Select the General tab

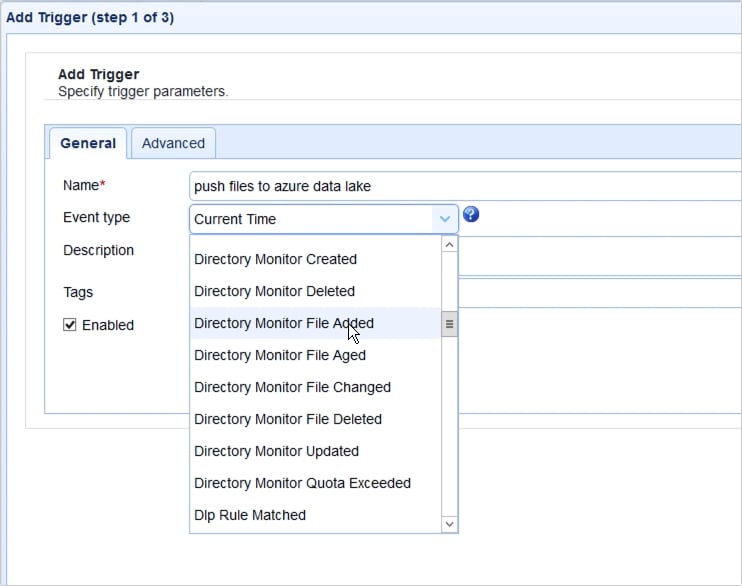pos(88,143)
